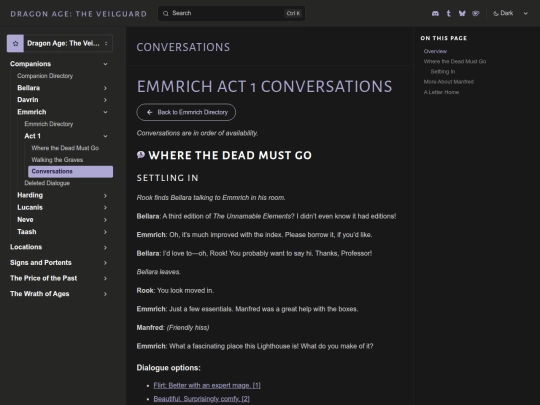
Task: Open Walking the Graves sidebar page
Action: click(x=57, y=160)
